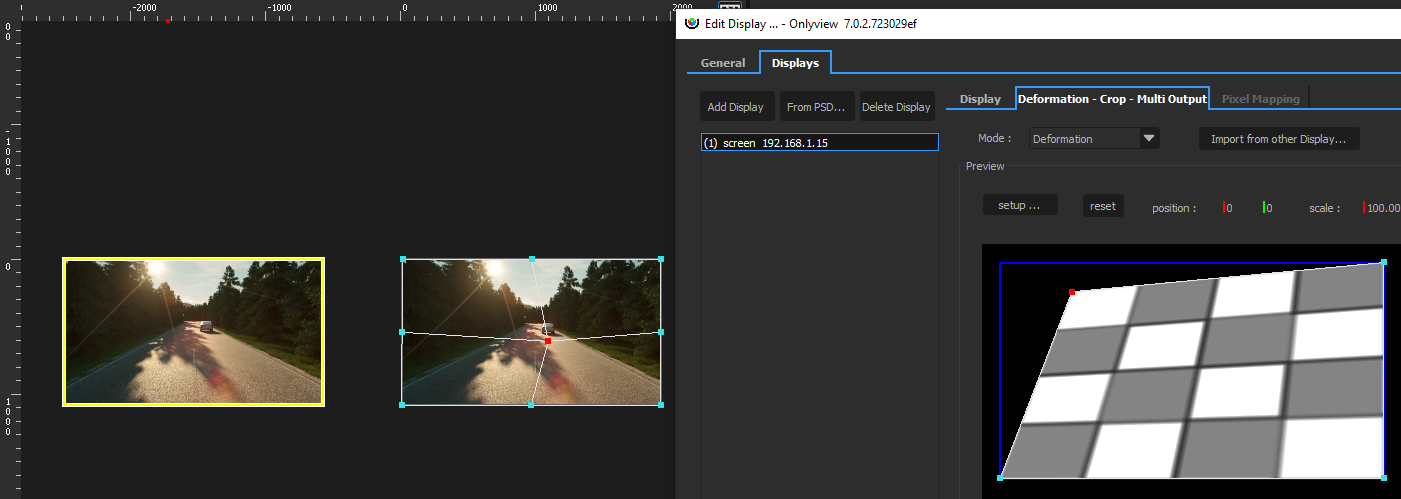Click the cyan bottom-left handle in preview
The height and width of the screenshot is (499, 1401).
(1000, 478)
